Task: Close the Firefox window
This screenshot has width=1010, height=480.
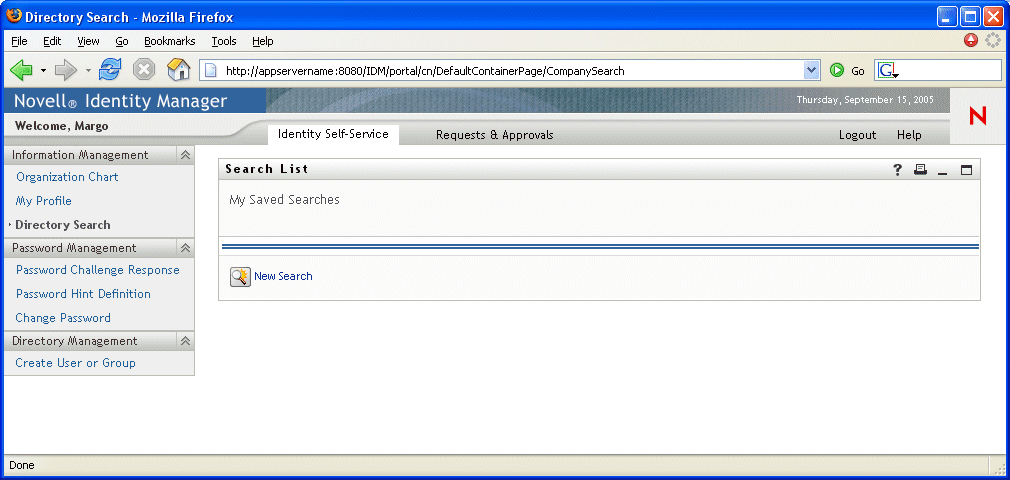Action: 994,16
